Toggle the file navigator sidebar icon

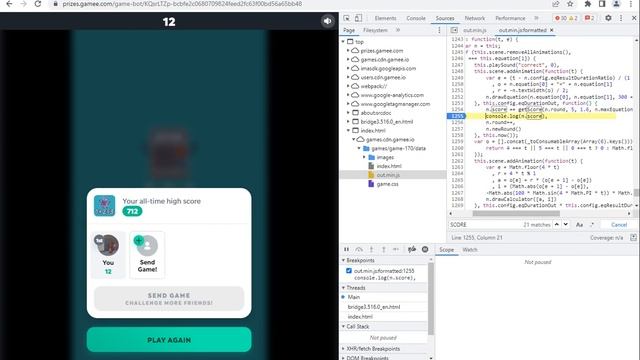454,30
